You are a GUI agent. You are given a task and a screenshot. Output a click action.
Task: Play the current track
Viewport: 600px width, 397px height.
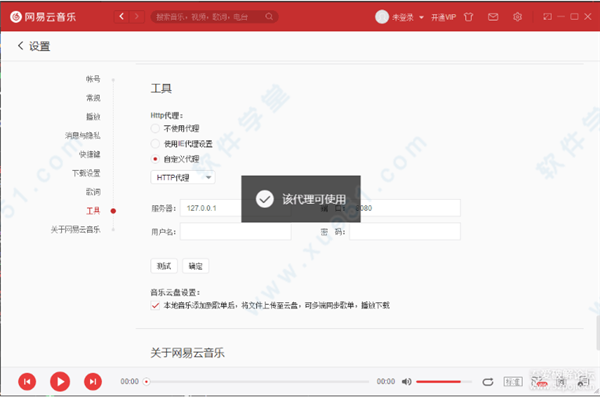[x=60, y=381]
